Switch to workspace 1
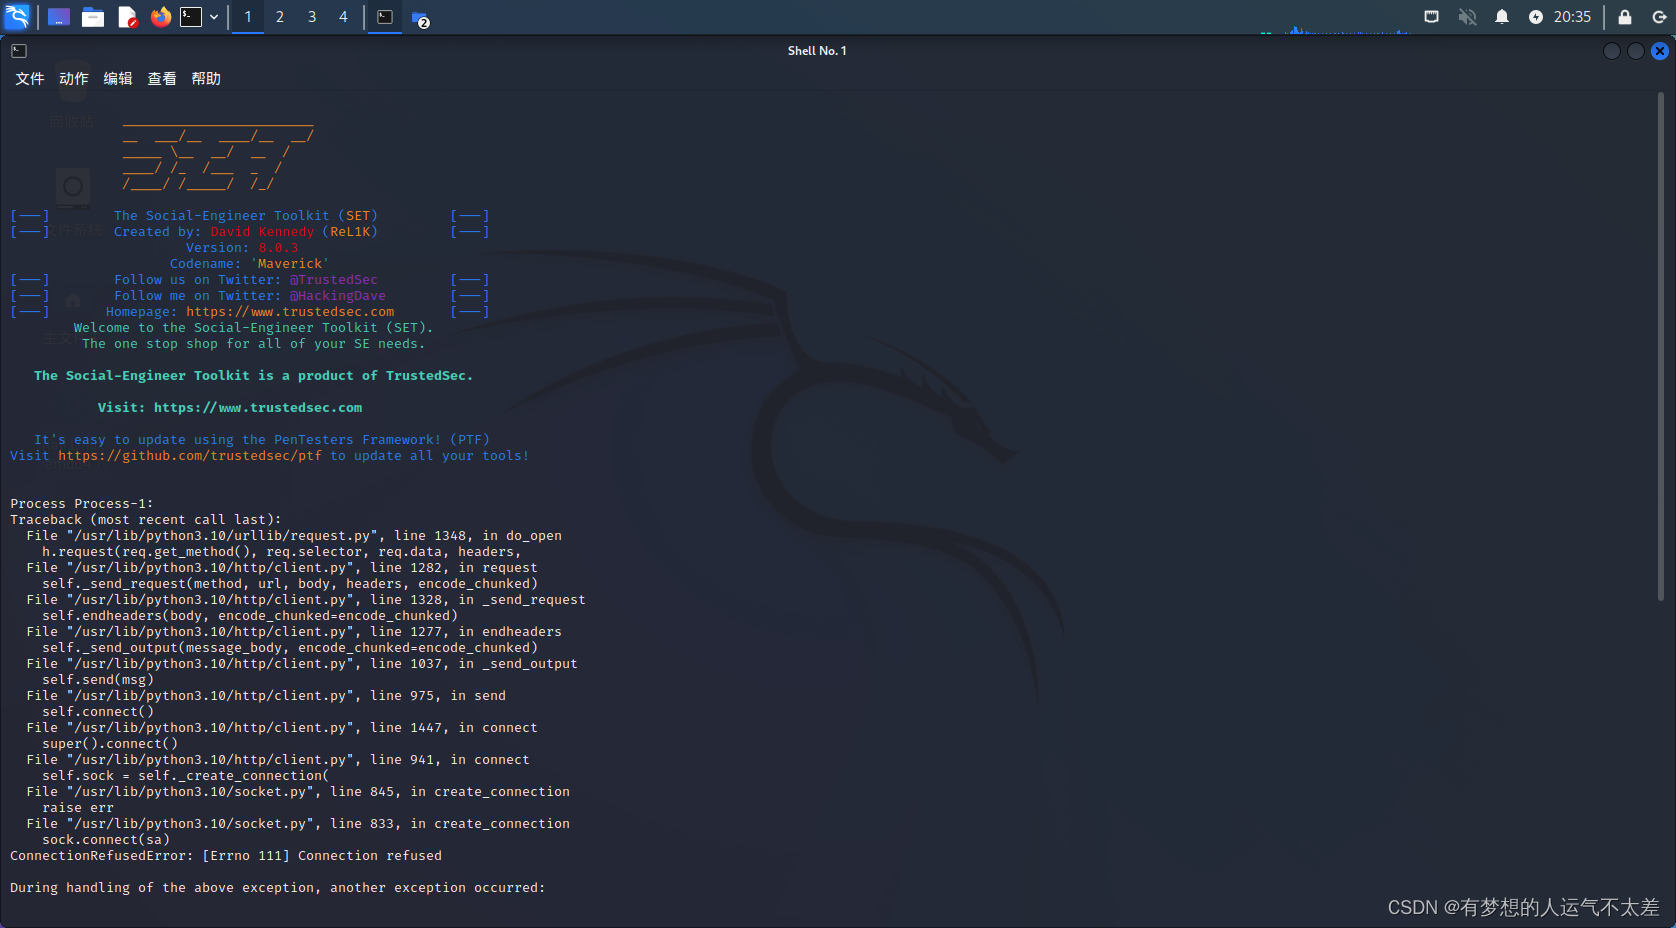Screen dimensions: 1676x928 248,17
